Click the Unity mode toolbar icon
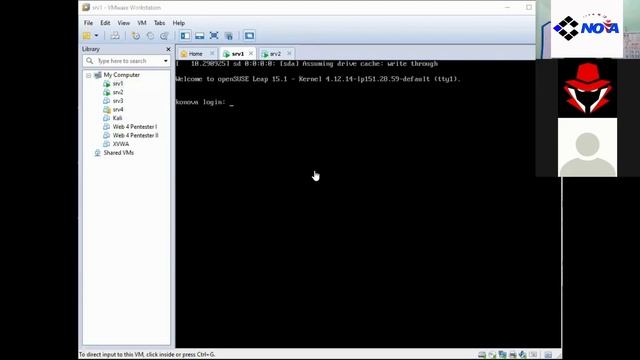The height and width of the screenshot is (360, 640). (229, 36)
